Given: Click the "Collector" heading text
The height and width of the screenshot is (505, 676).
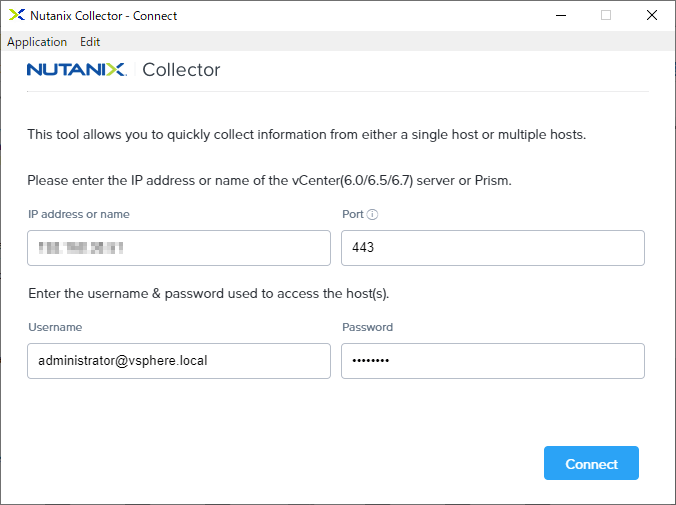Looking at the screenshot, I should tap(181, 70).
